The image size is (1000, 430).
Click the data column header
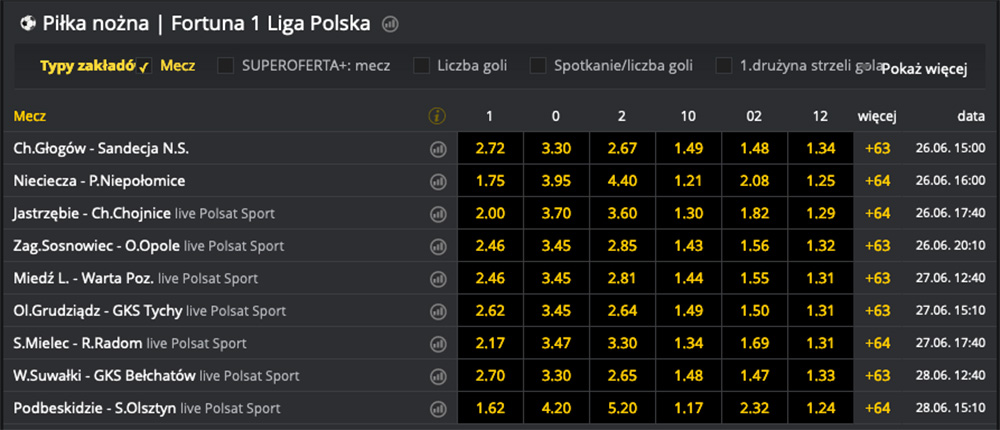[x=970, y=116]
